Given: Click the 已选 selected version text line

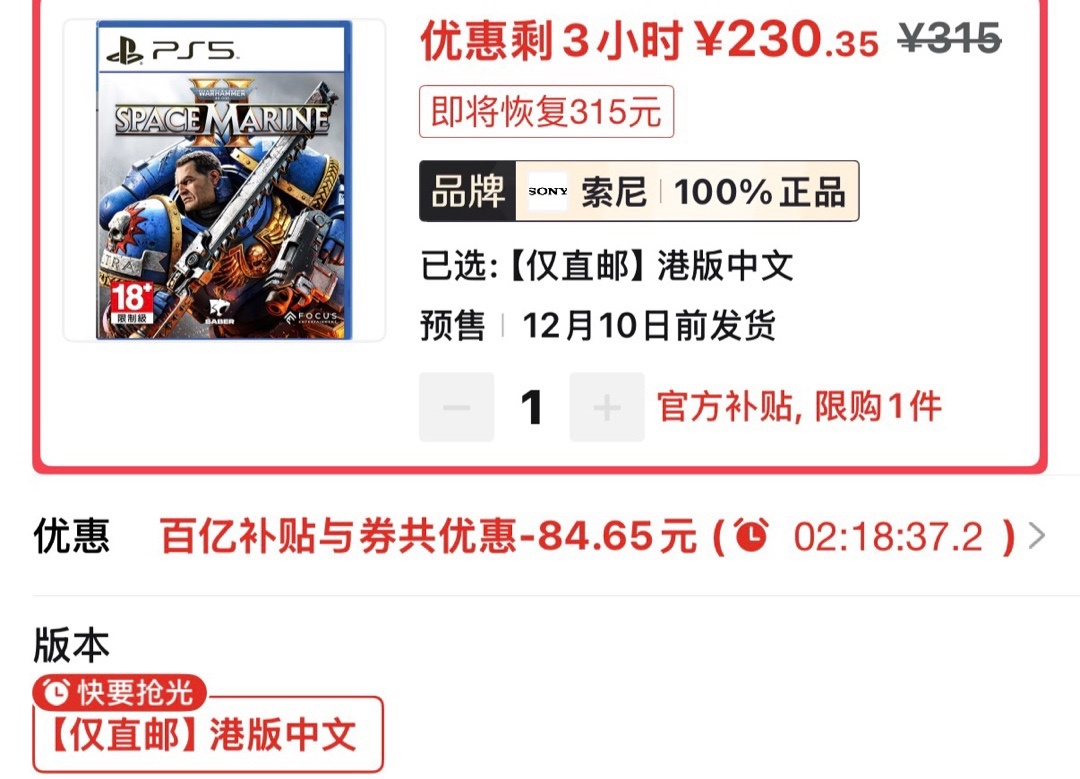Looking at the screenshot, I should pos(607,266).
